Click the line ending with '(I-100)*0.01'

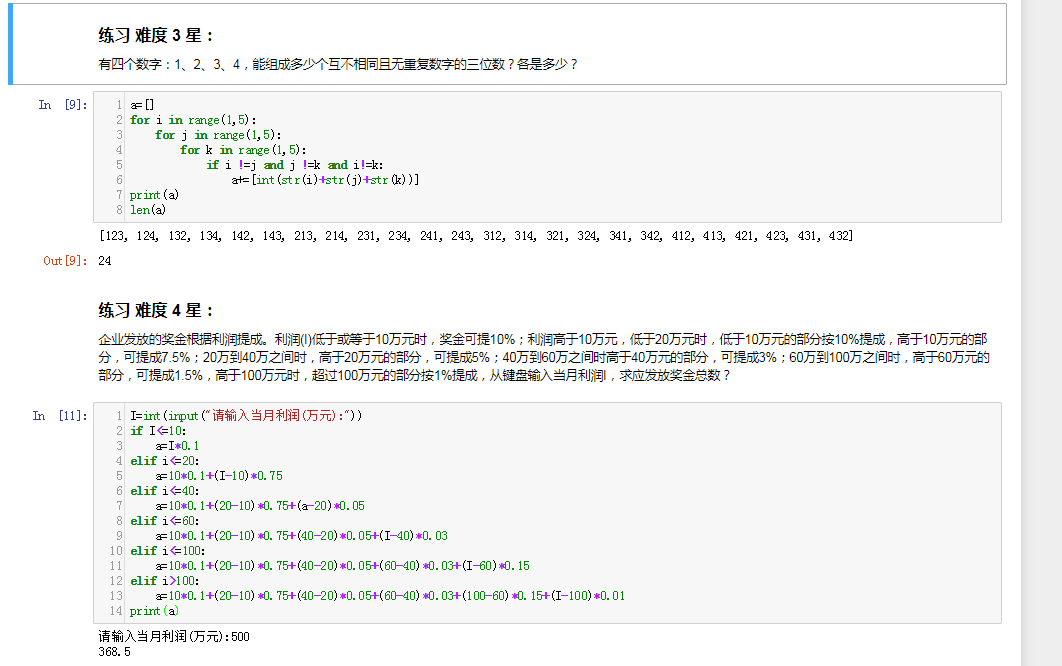390,596
